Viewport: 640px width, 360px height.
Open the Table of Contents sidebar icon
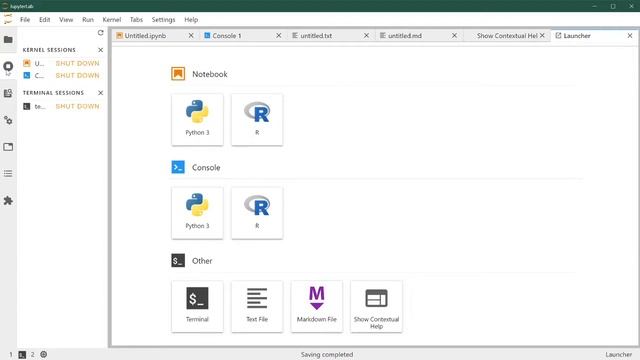click(8, 174)
